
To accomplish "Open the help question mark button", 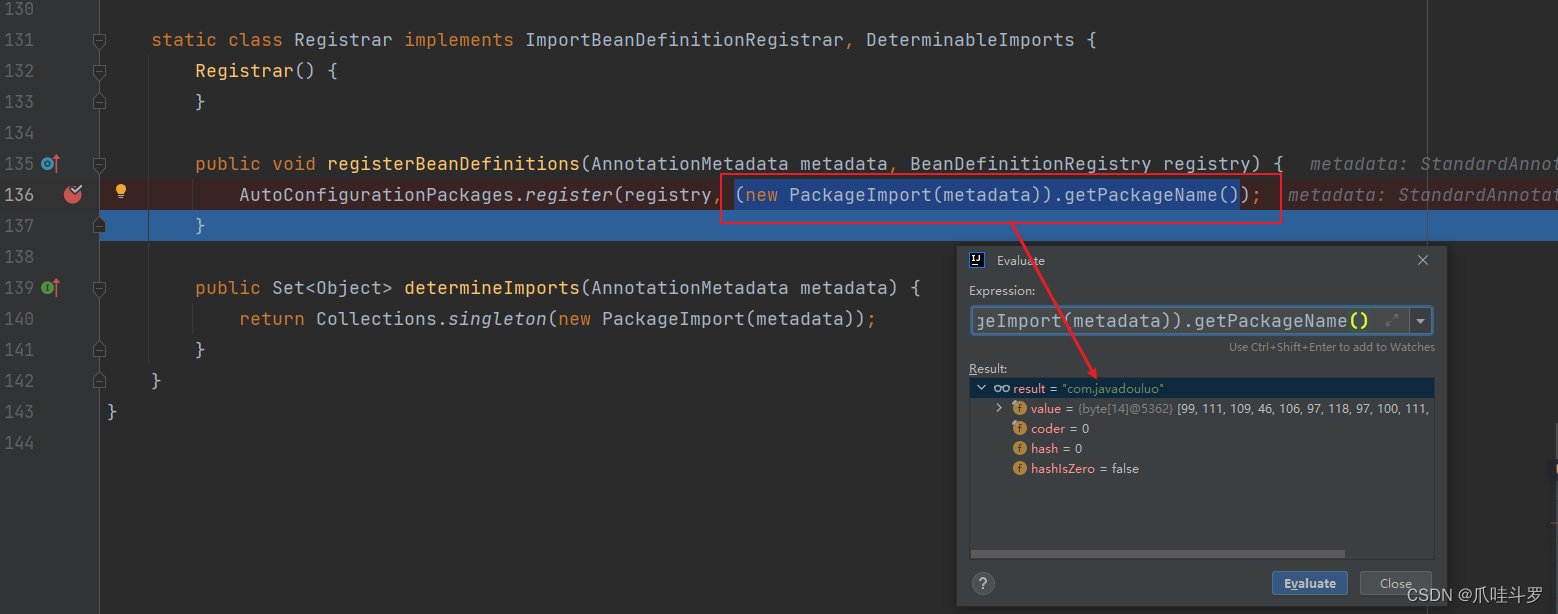I will [983, 584].
